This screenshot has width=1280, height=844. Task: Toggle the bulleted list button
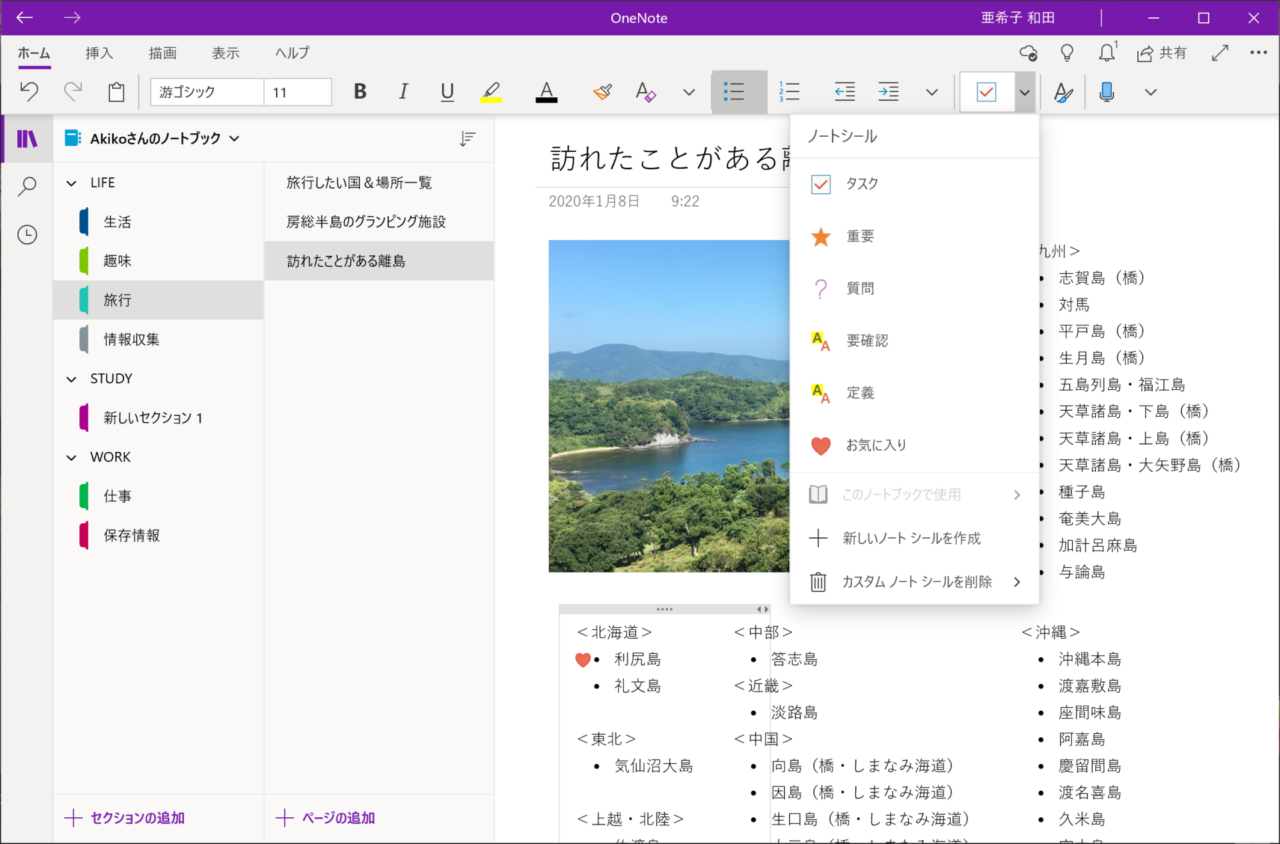tap(734, 92)
